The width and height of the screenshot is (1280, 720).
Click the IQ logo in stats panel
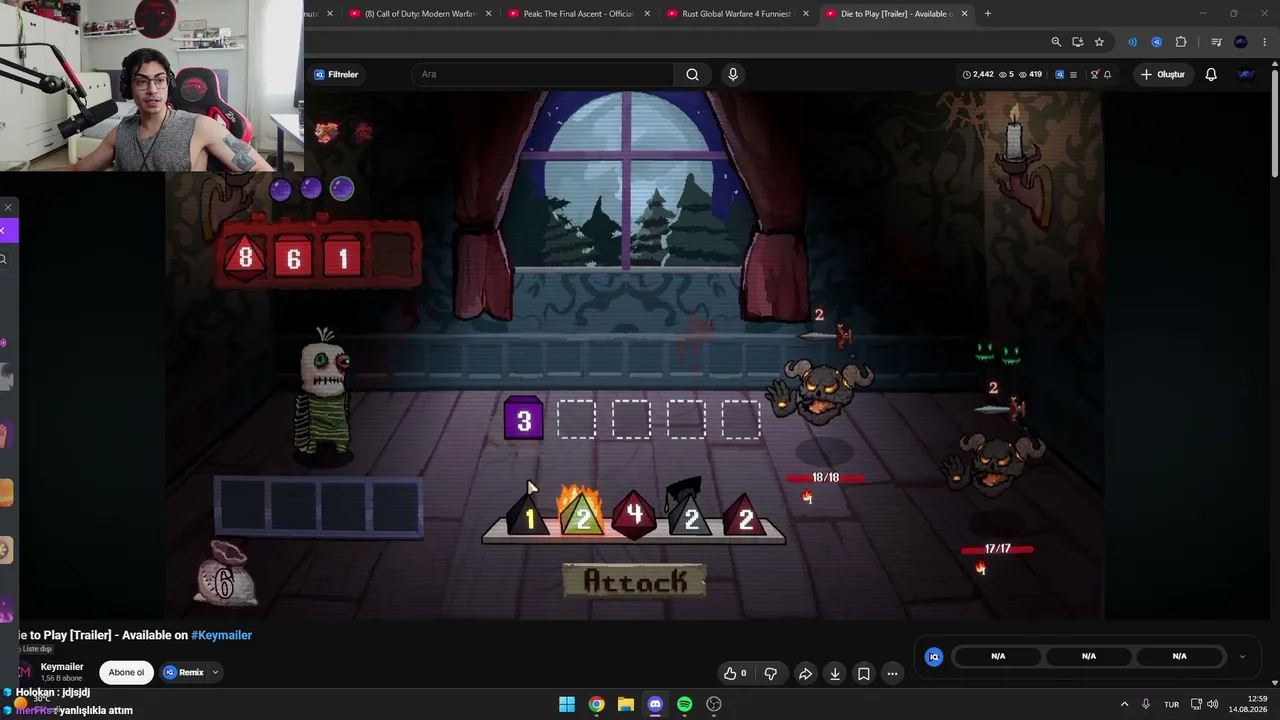point(934,657)
